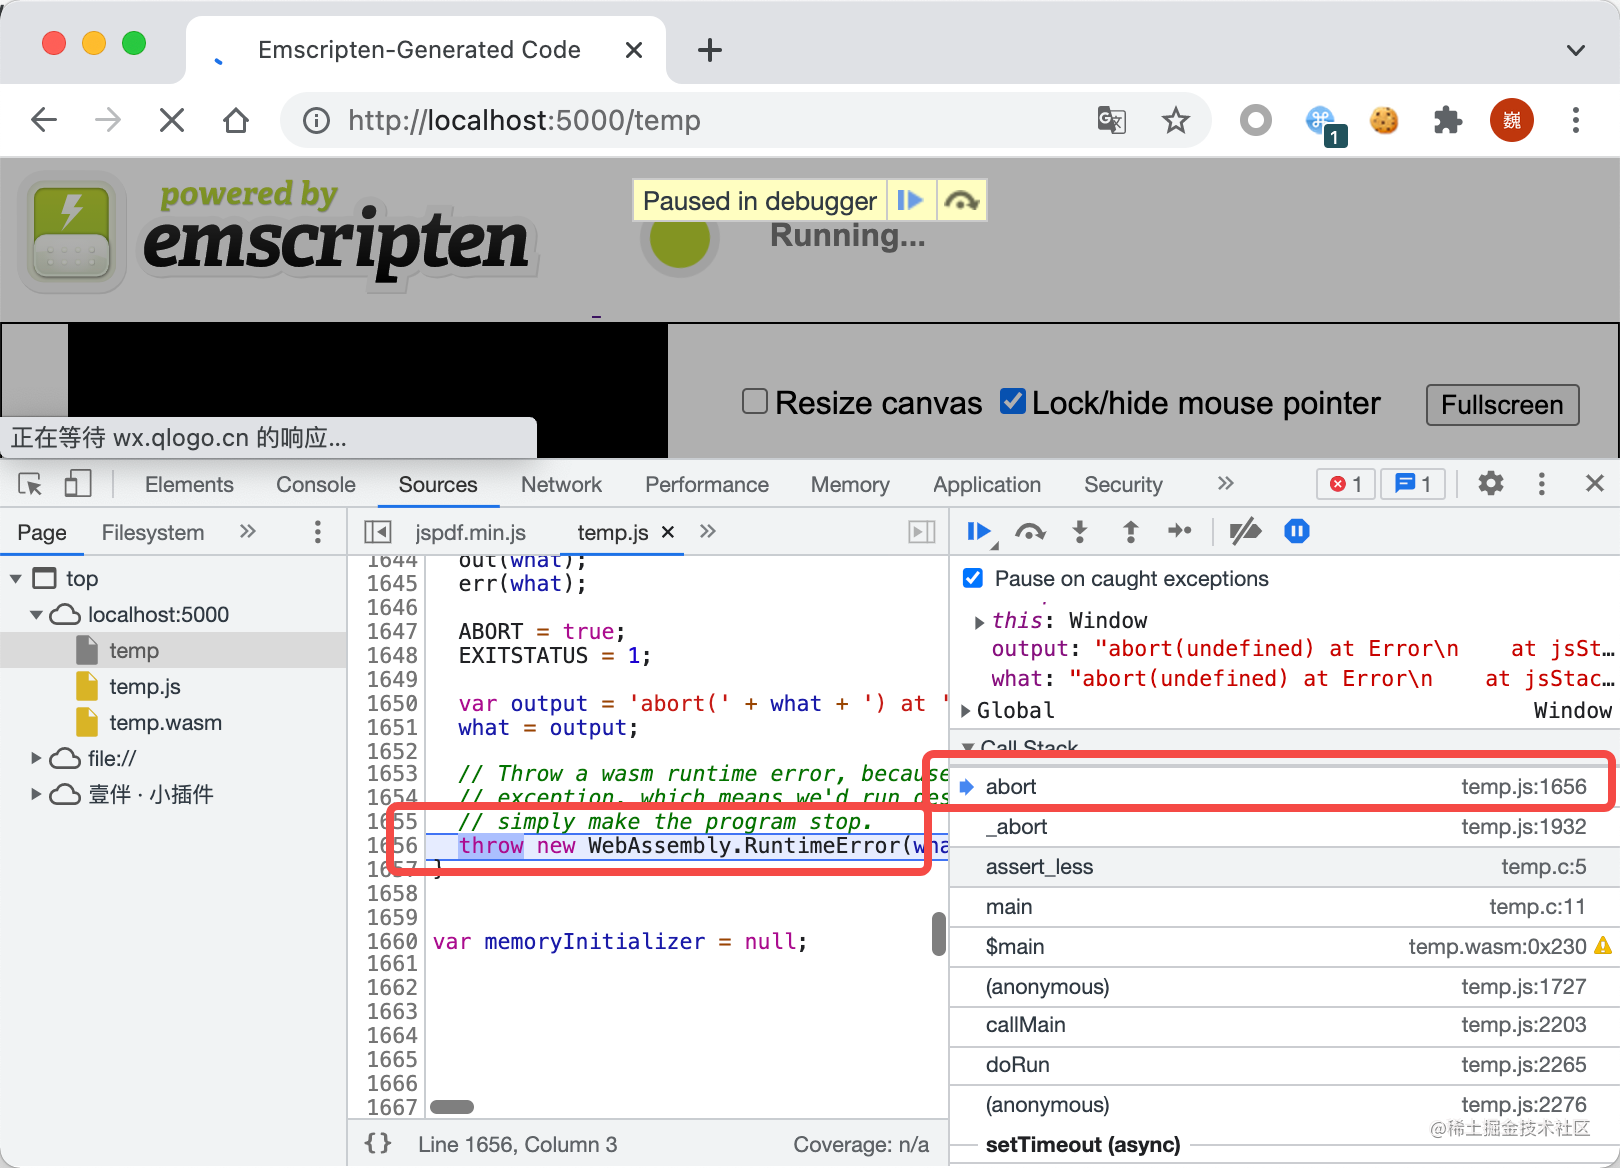Open navigator more options menu
This screenshot has height=1168, width=1620.
(x=318, y=532)
